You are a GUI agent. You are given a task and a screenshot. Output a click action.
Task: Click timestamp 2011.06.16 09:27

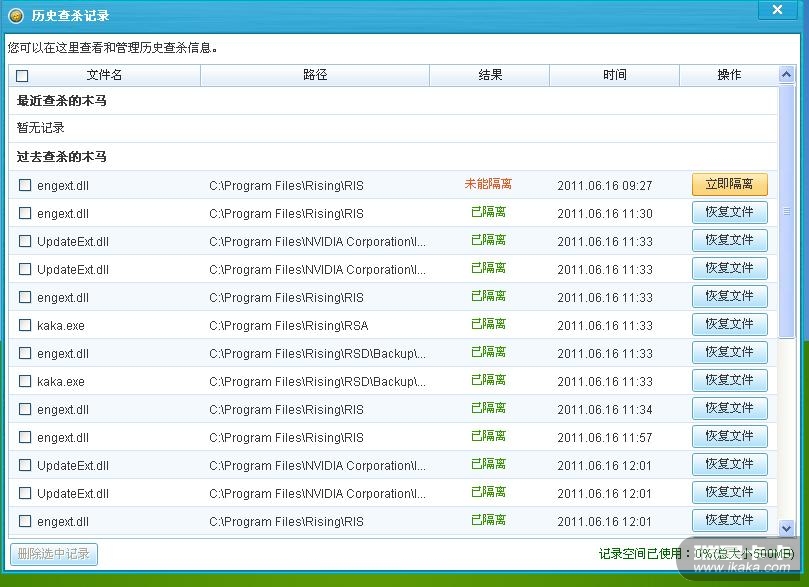tap(605, 186)
